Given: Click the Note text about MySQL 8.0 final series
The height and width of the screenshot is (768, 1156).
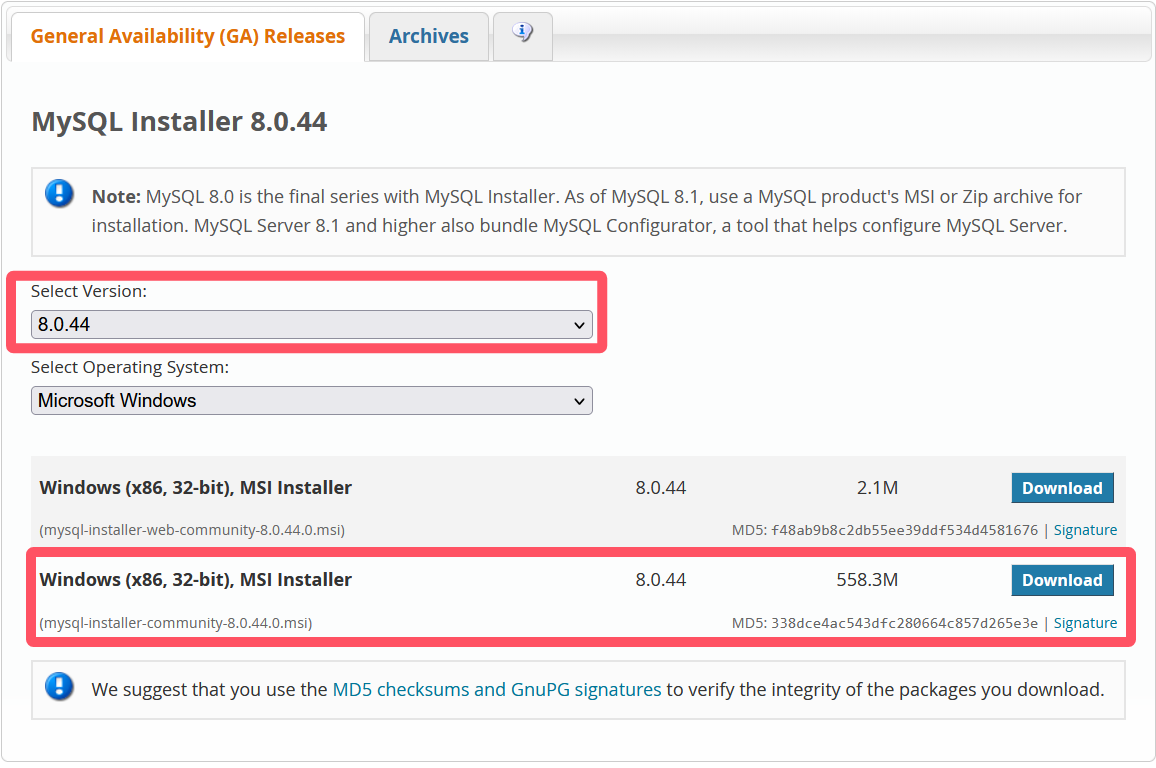Looking at the screenshot, I should [x=587, y=211].
